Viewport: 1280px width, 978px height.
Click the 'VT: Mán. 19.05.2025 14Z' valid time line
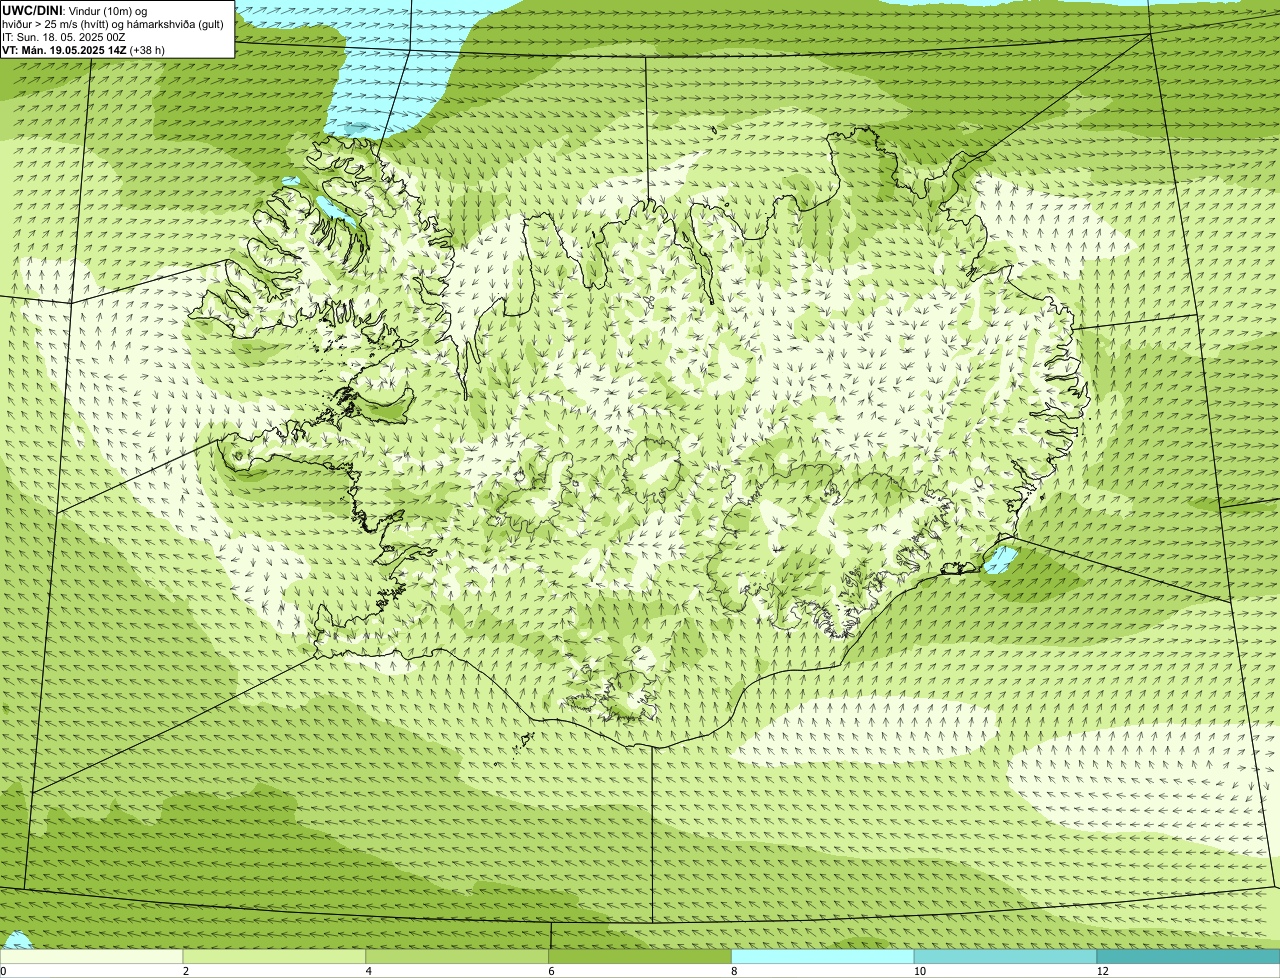(84, 50)
